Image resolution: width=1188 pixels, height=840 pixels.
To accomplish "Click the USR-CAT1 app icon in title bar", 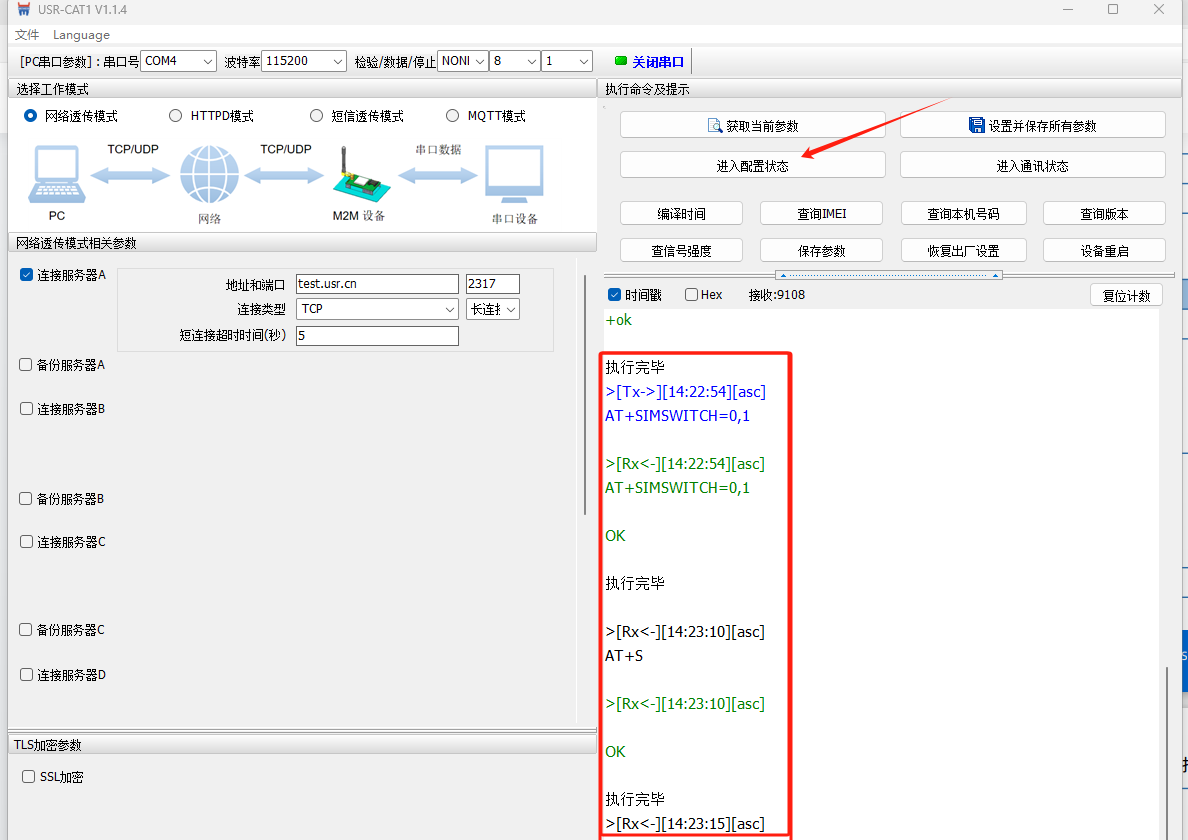I will (23, 9).
